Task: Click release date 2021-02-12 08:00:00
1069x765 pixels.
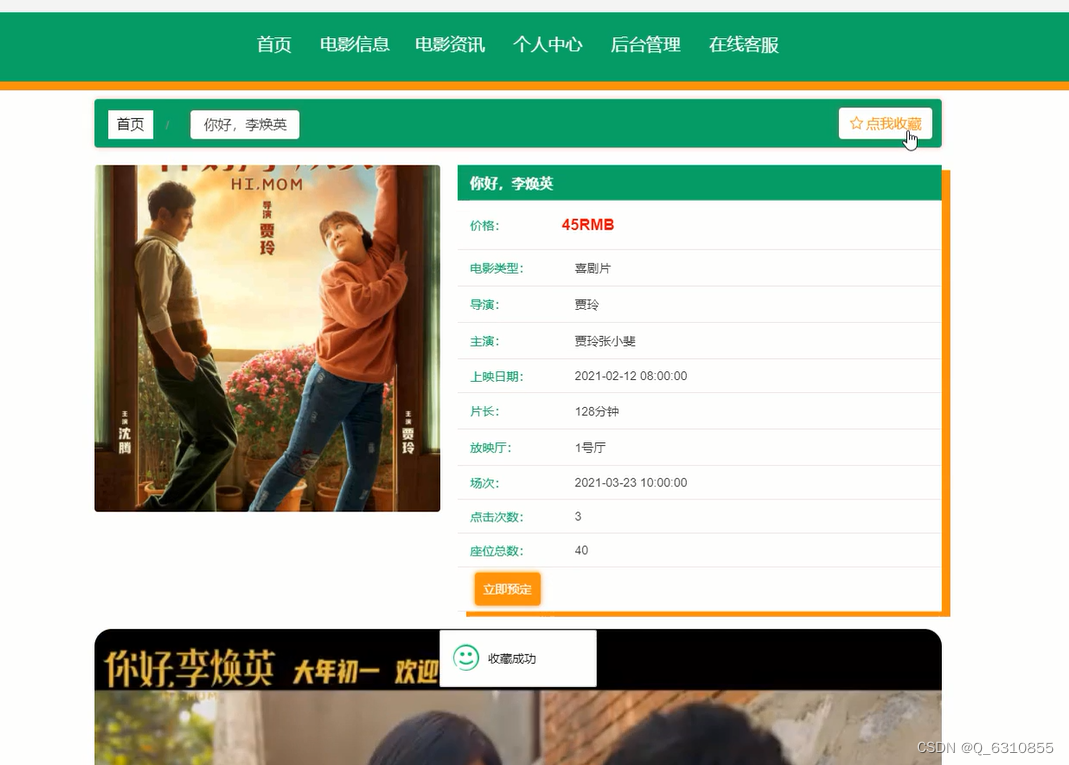Action: pos(631,376)
